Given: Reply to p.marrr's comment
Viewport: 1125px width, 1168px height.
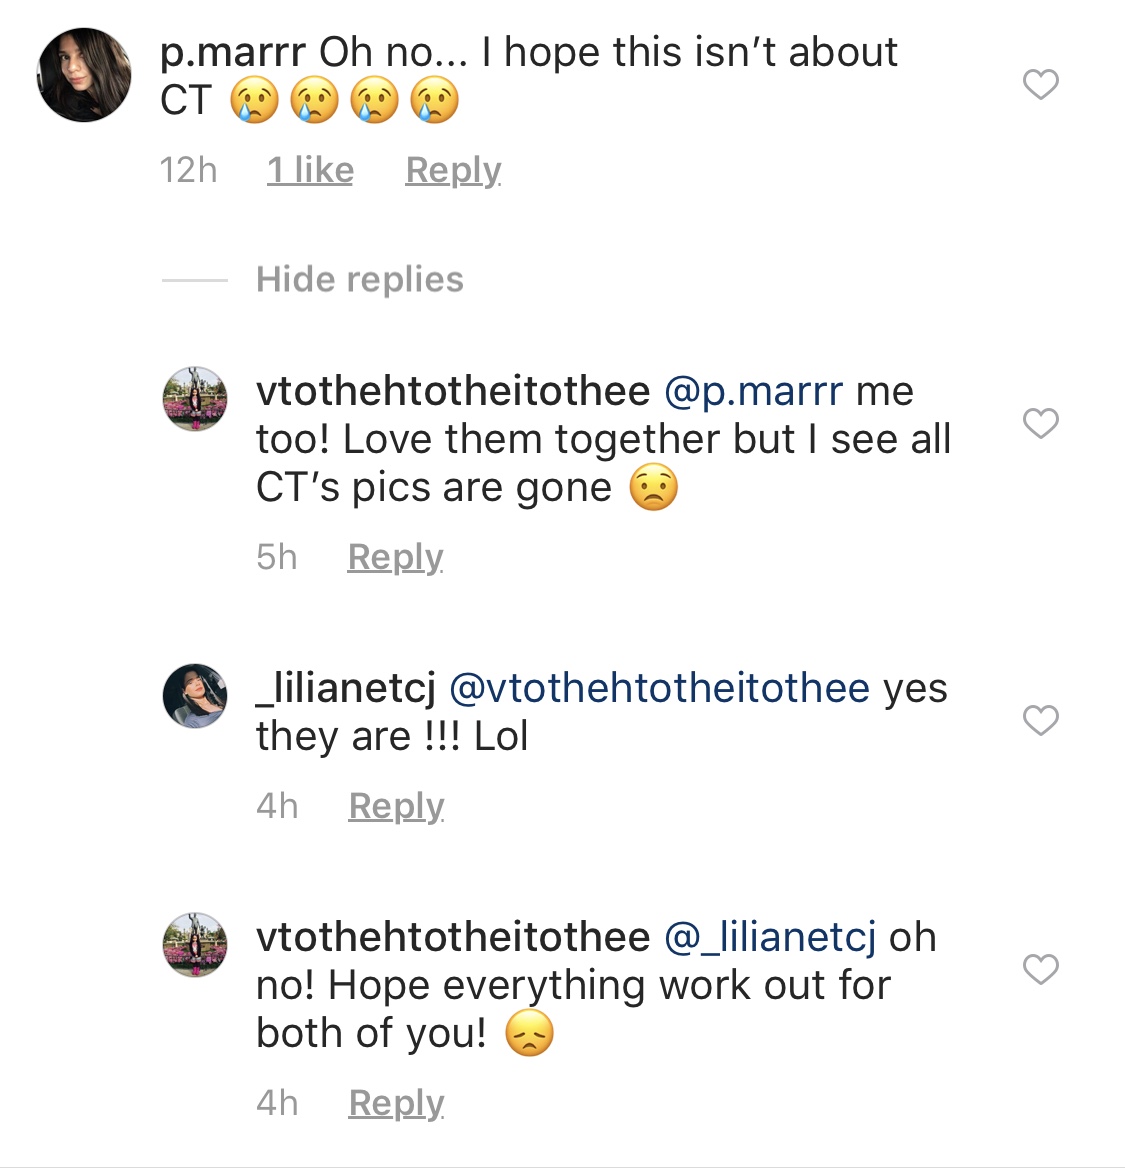Looking at the screenshot, I should click(x=453, y=171).
